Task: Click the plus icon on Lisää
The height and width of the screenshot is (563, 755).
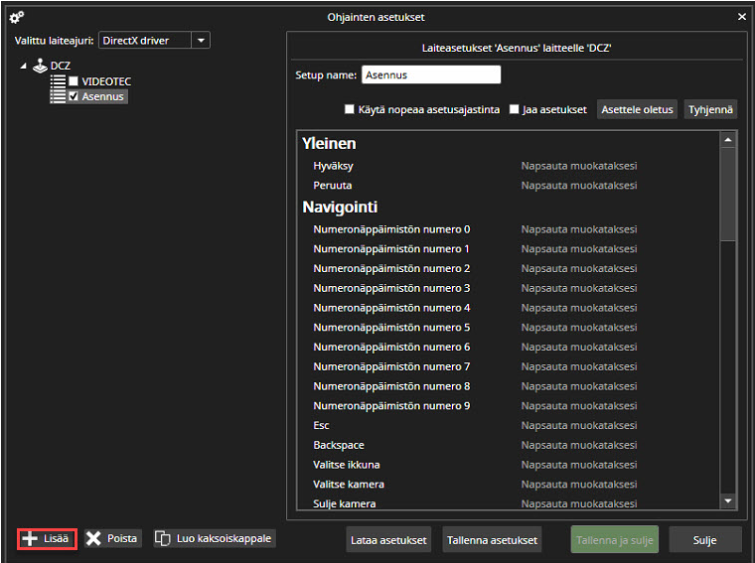Action: click(x=30, y=539)
